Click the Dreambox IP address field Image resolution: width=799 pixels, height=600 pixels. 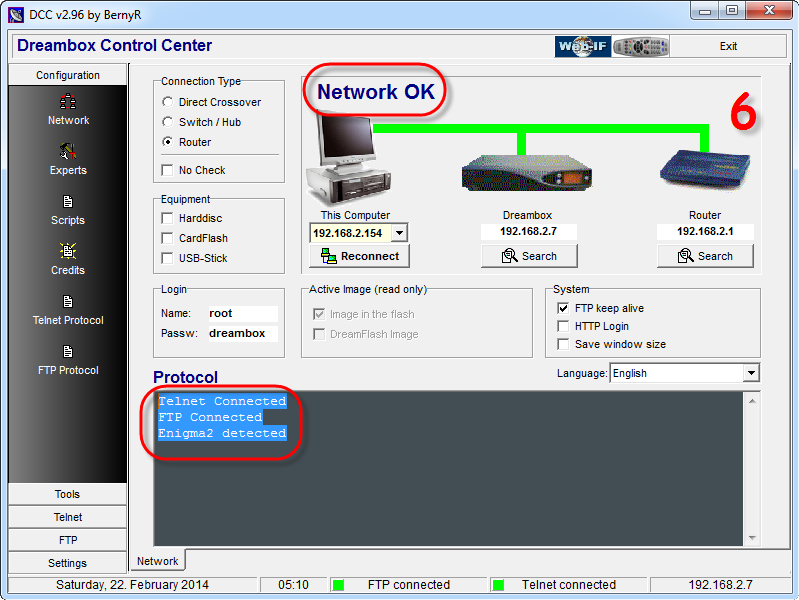coord(528,231)
